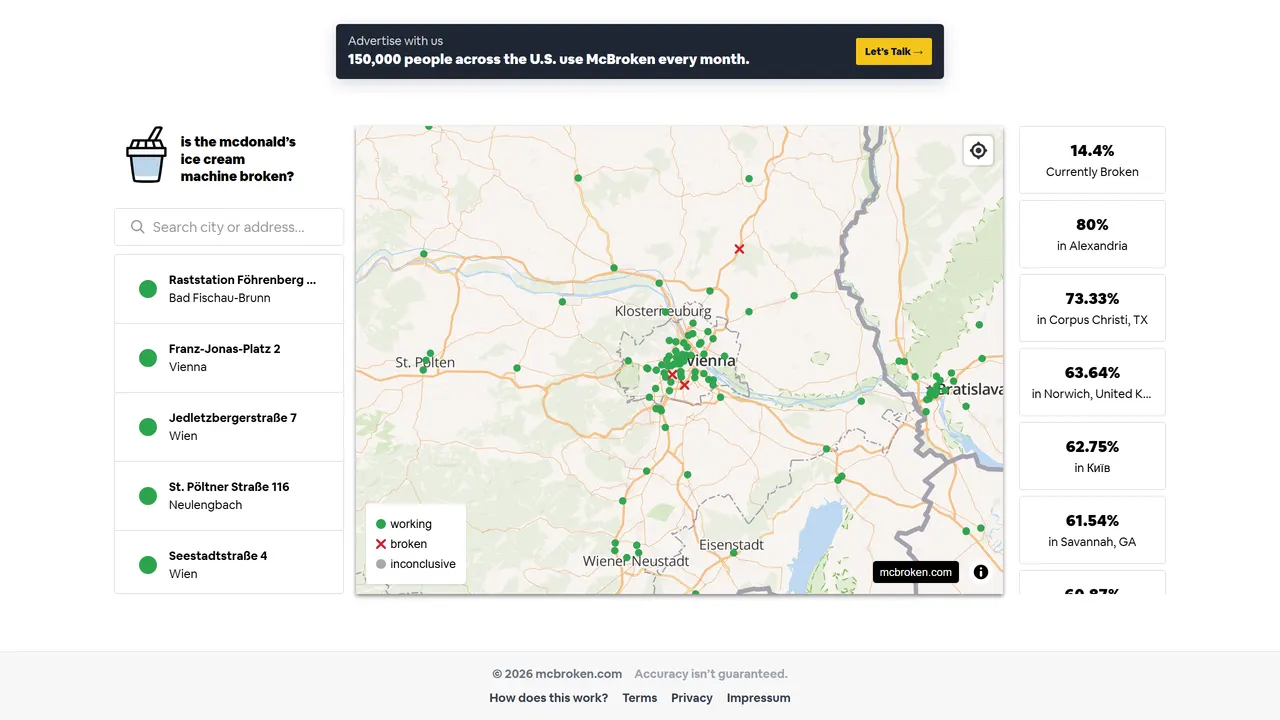Click the © 2026 mcbroken.com footer text
The width and height of the screenshot is (1280, 720).
557,674
